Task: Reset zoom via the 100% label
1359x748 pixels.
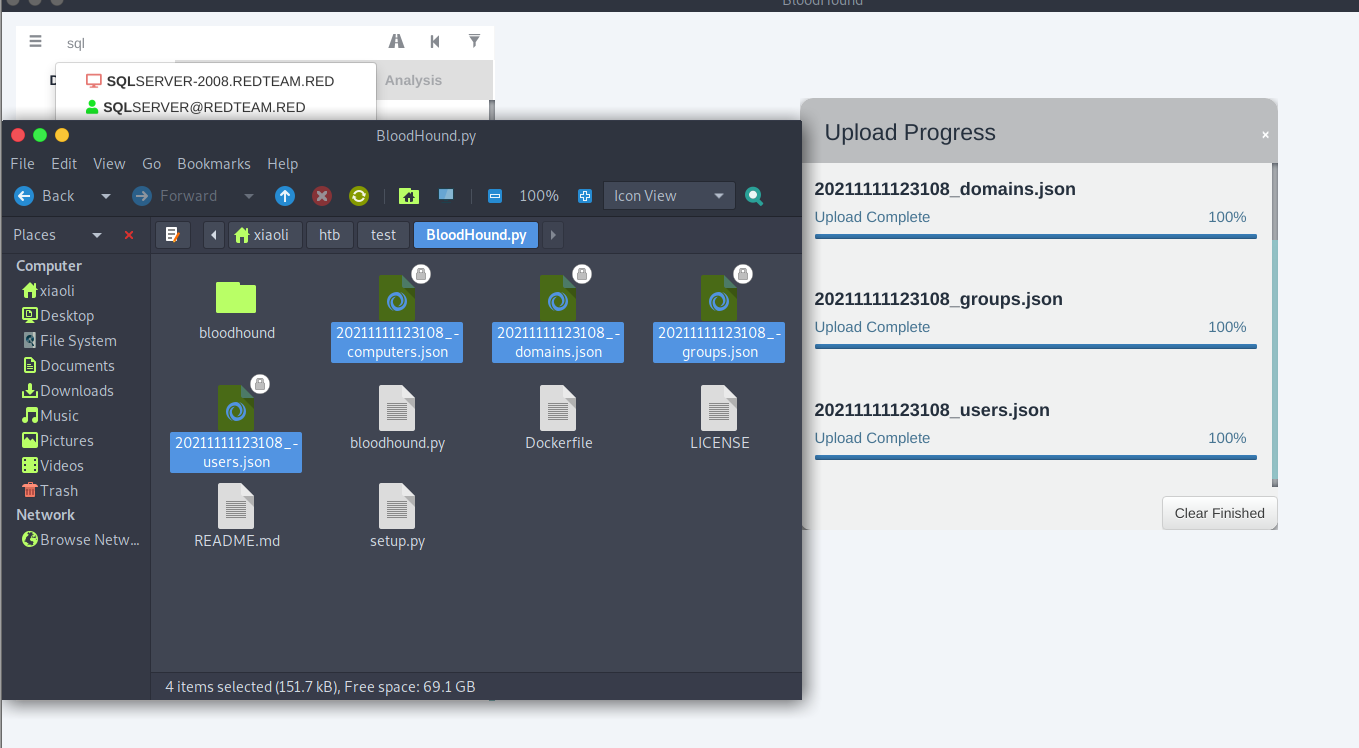Action: (539, 196)
